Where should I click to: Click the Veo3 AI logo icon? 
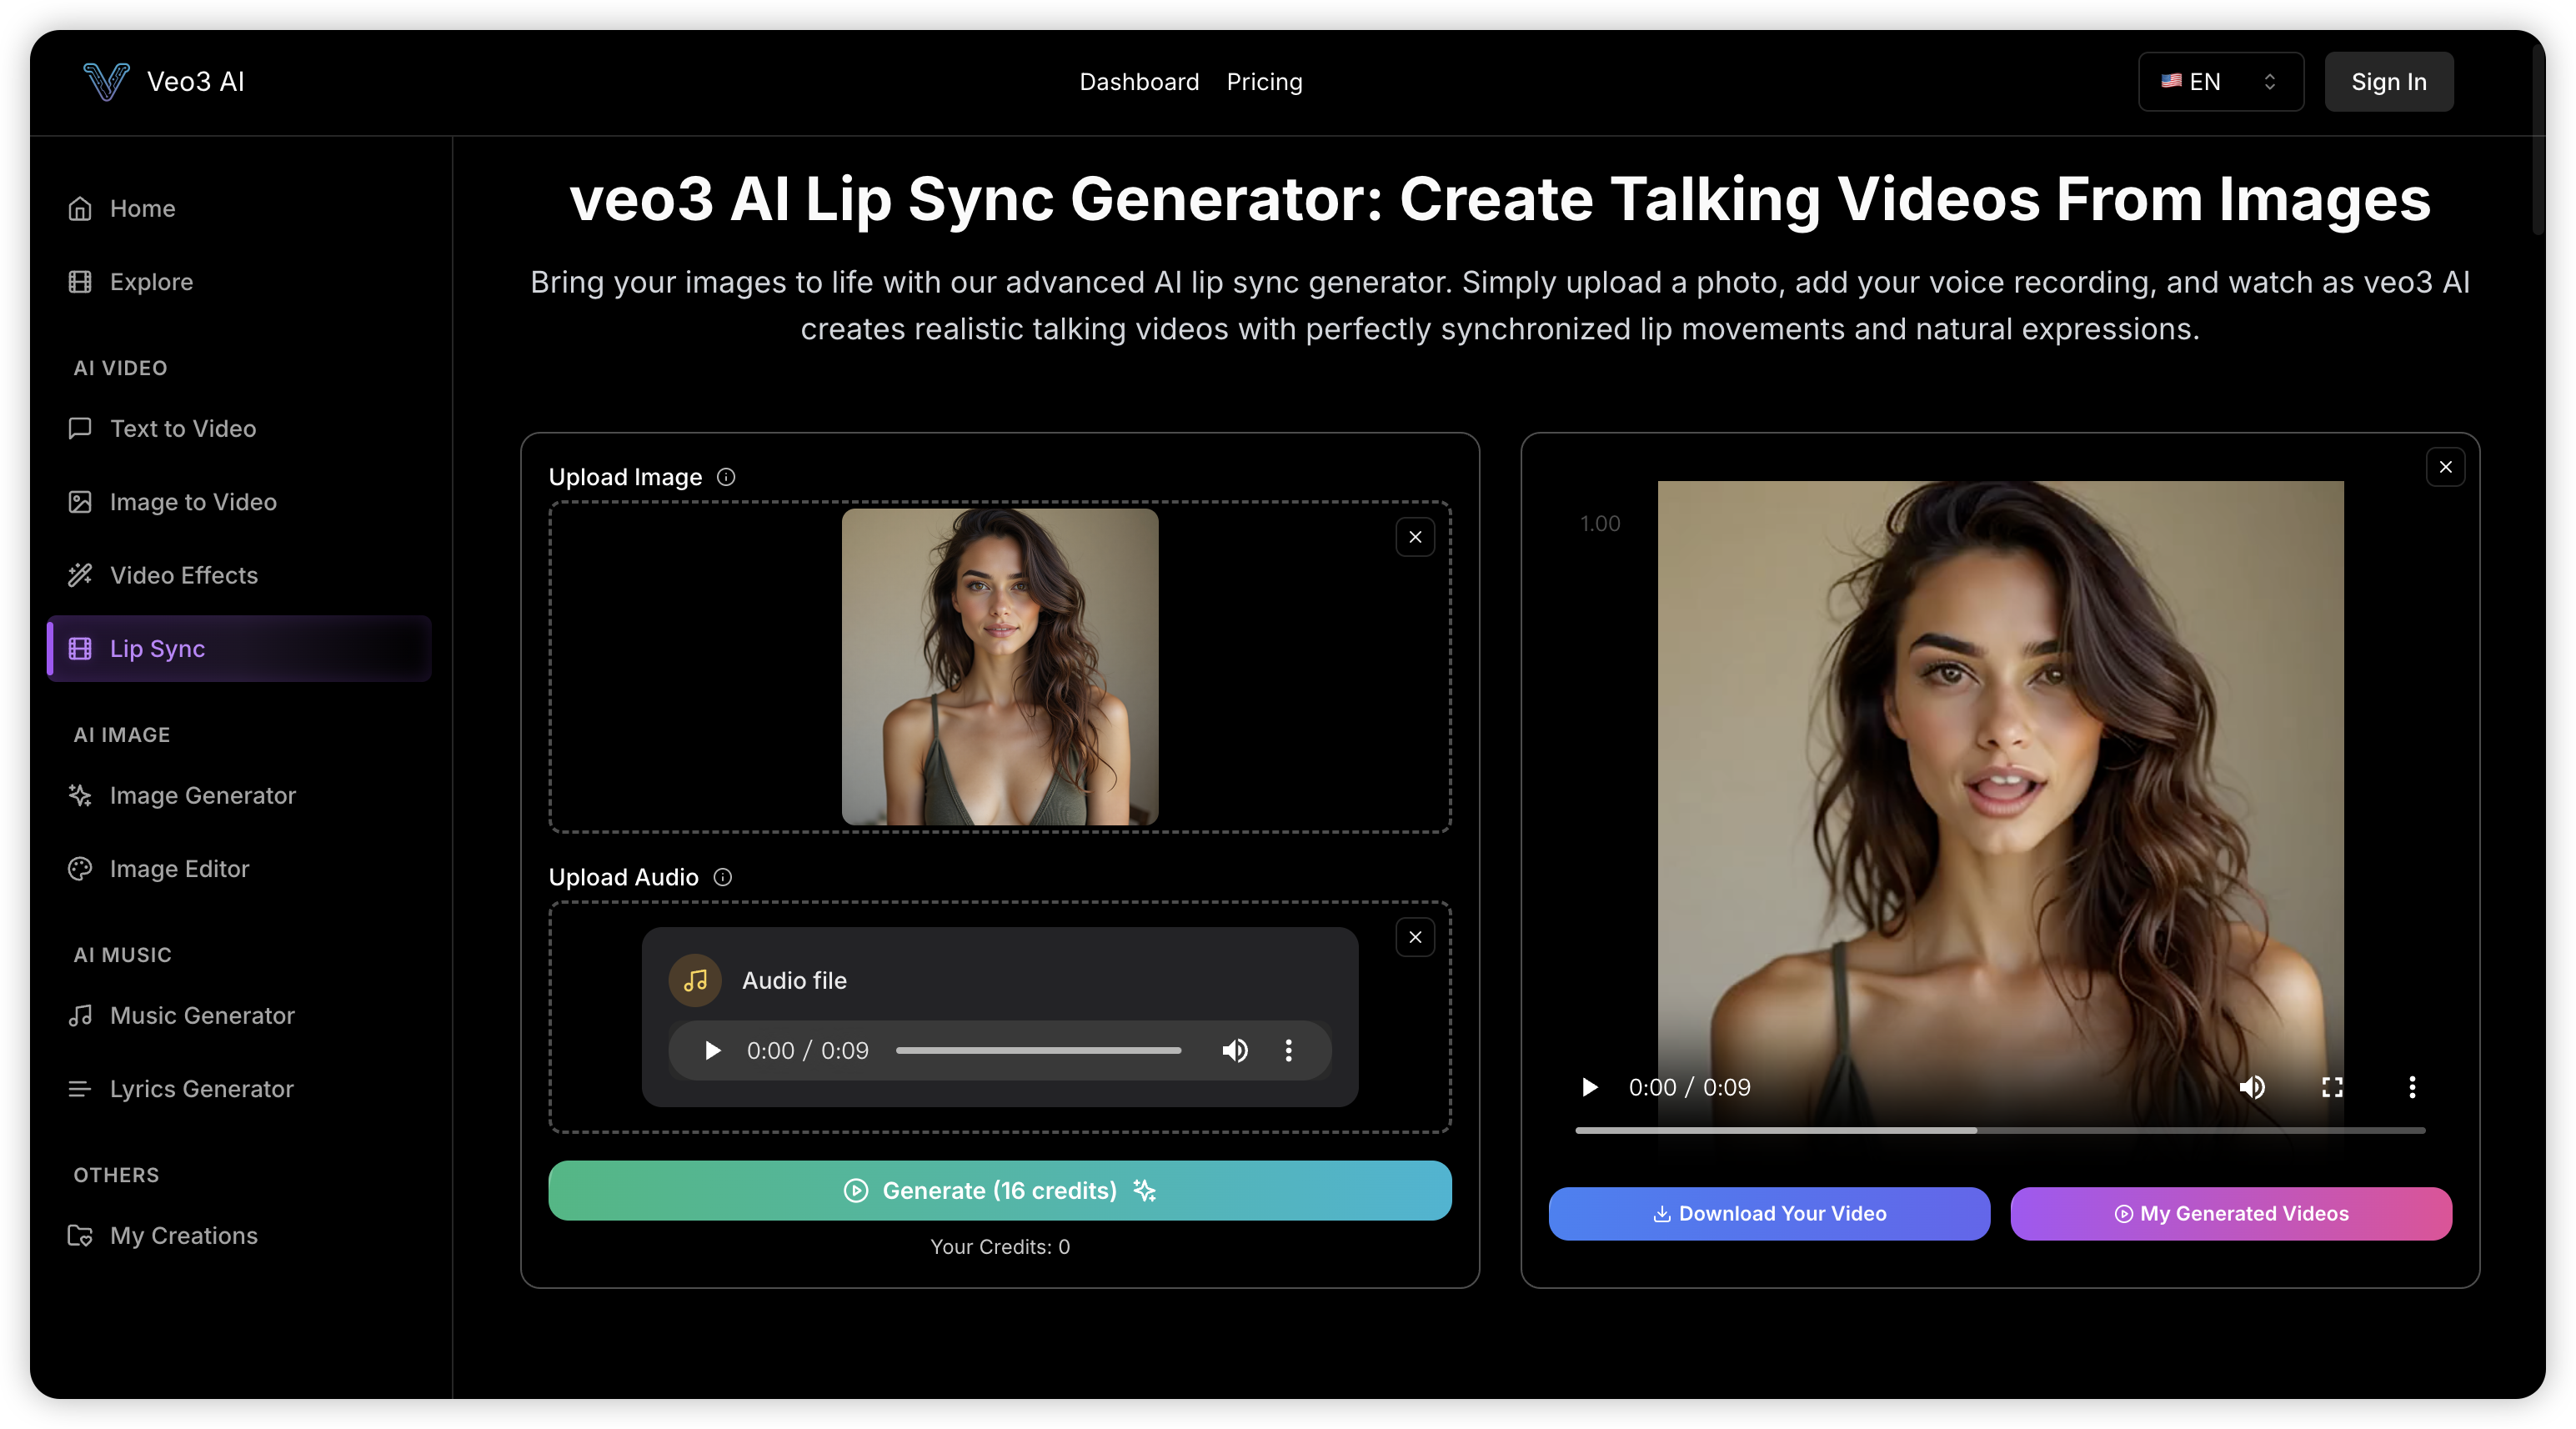click(x=106, y=81)
